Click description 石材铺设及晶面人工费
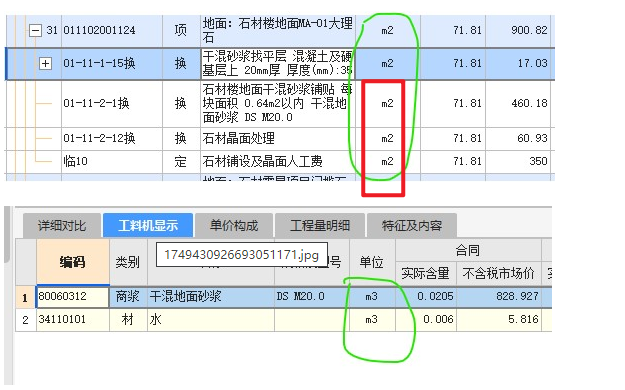This screenshot has width=625, height=390. (262, 161)
